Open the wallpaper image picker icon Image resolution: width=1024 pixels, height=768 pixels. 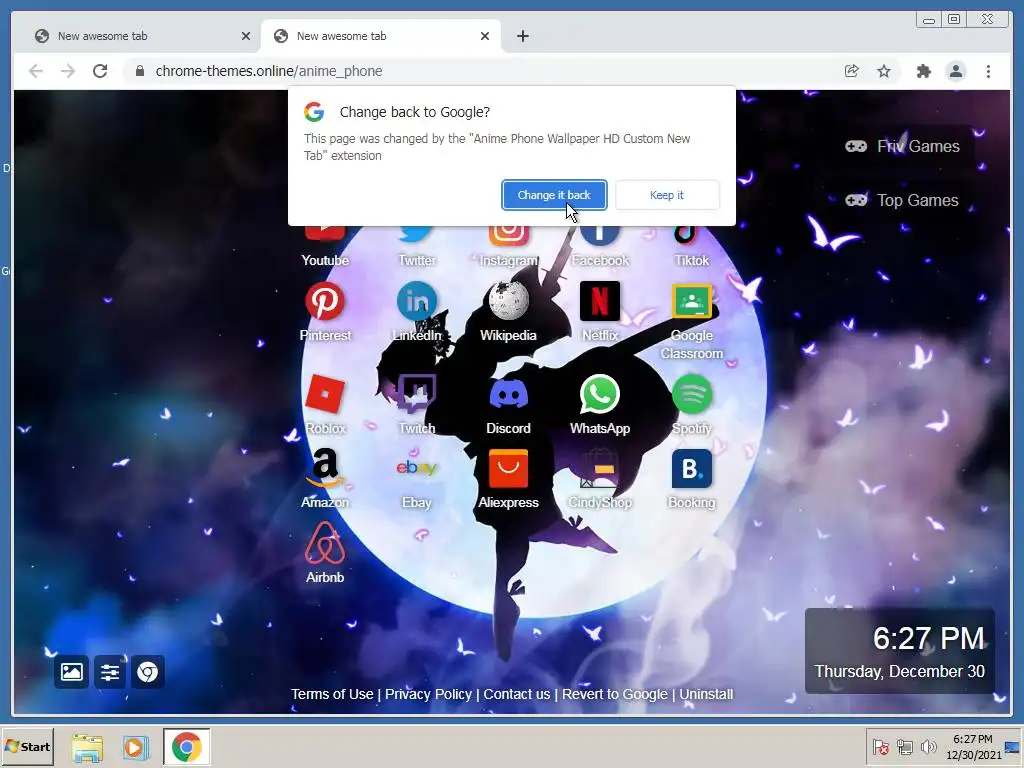click(71, 671)
